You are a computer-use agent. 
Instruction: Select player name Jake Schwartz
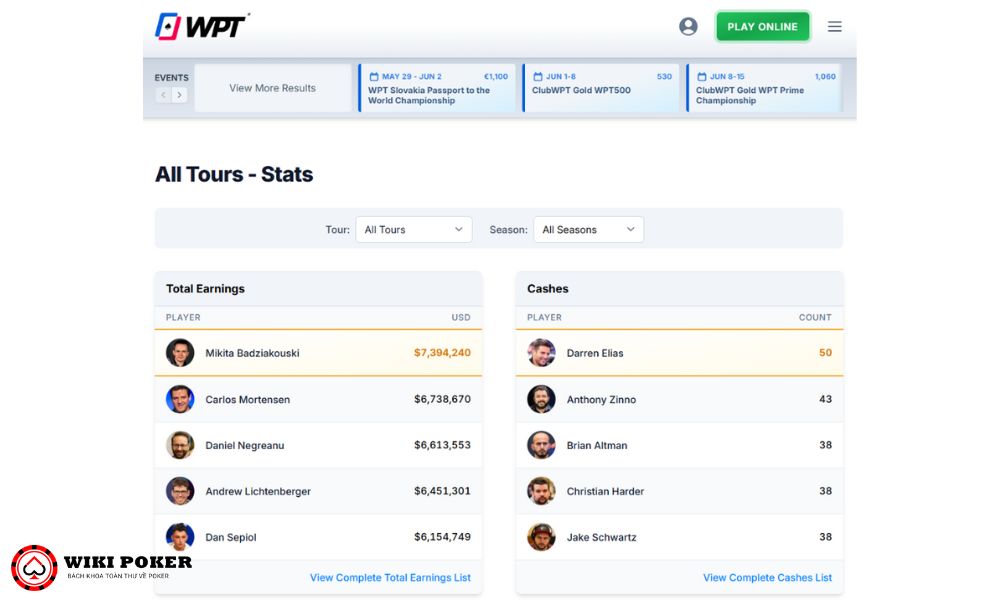click(601, 538)
